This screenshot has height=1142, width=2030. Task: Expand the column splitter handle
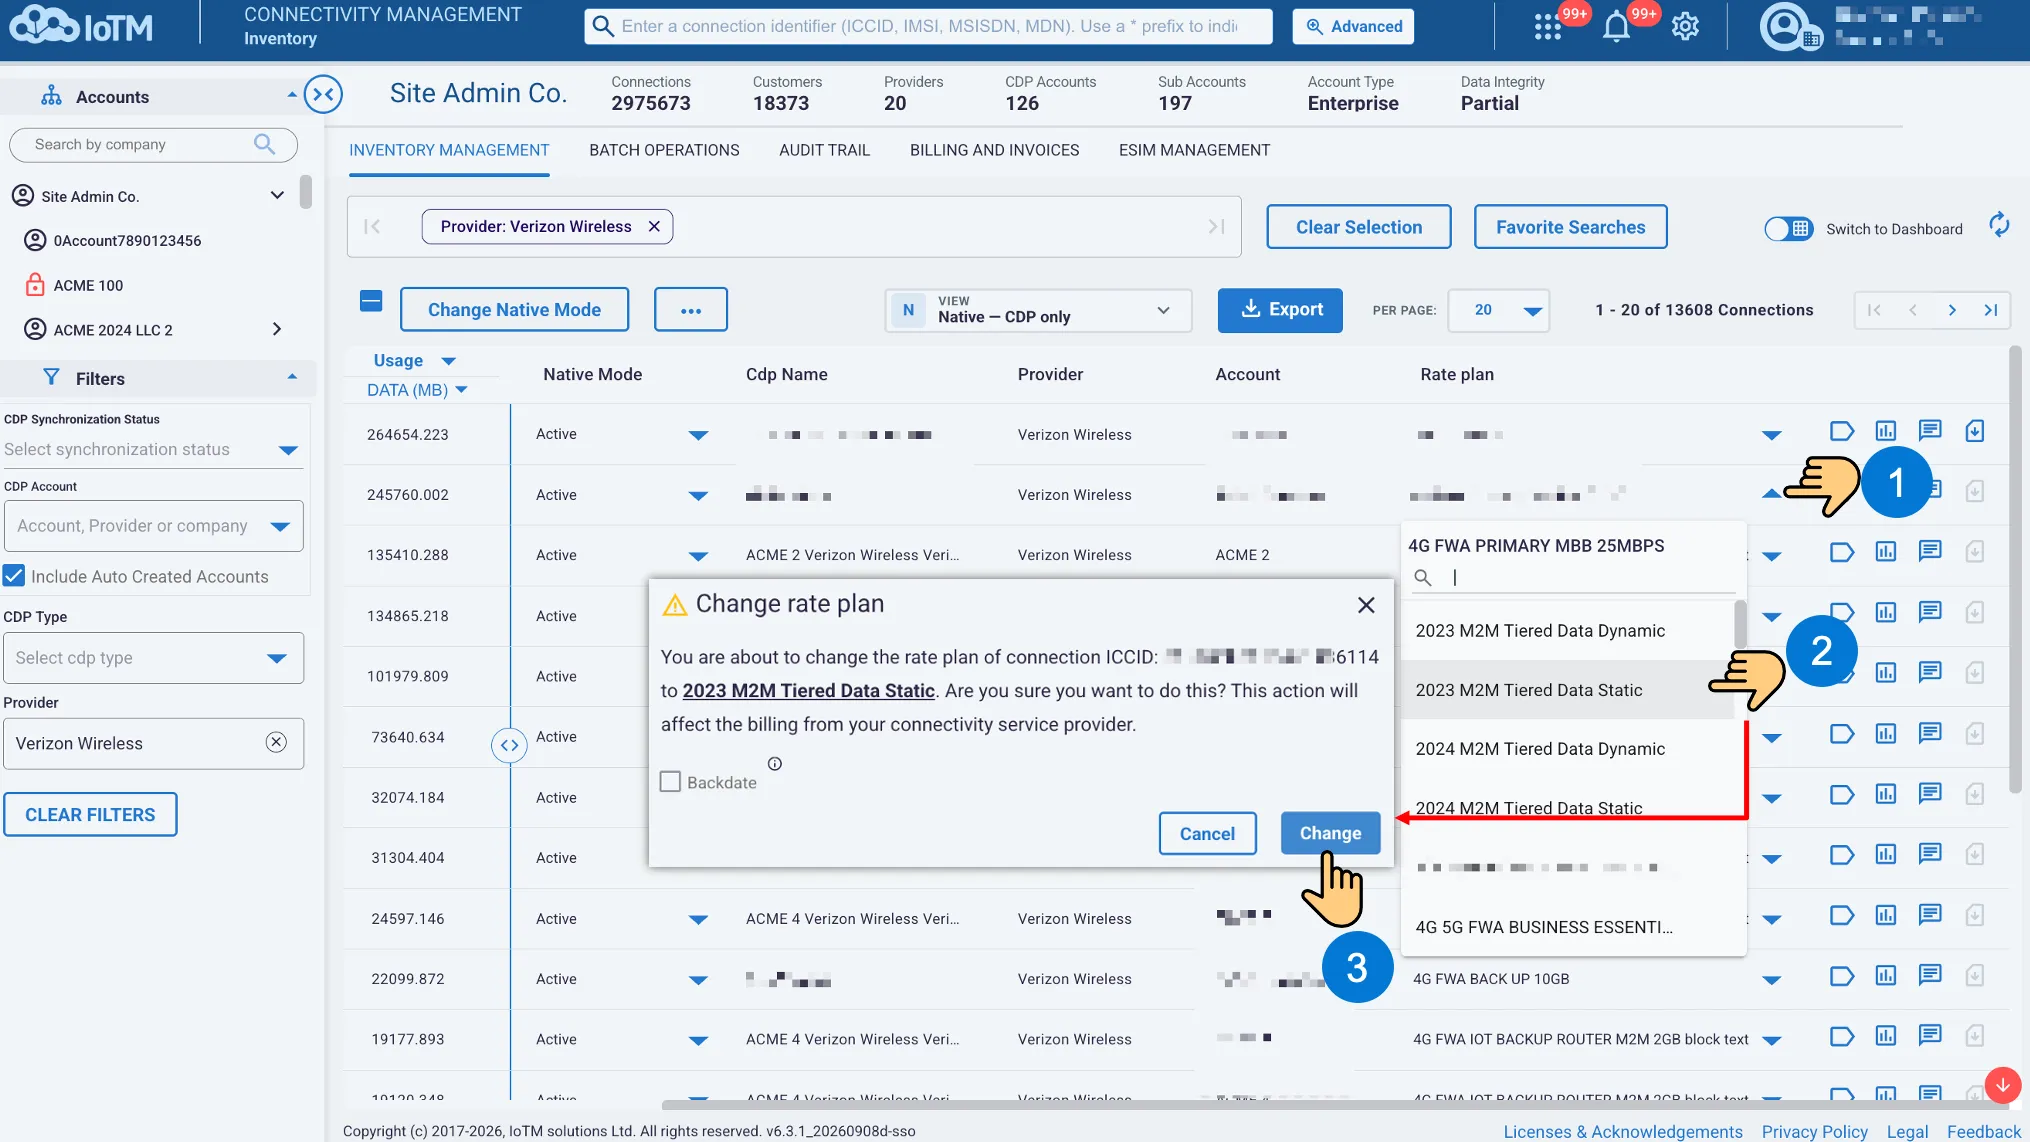[509, 745]
